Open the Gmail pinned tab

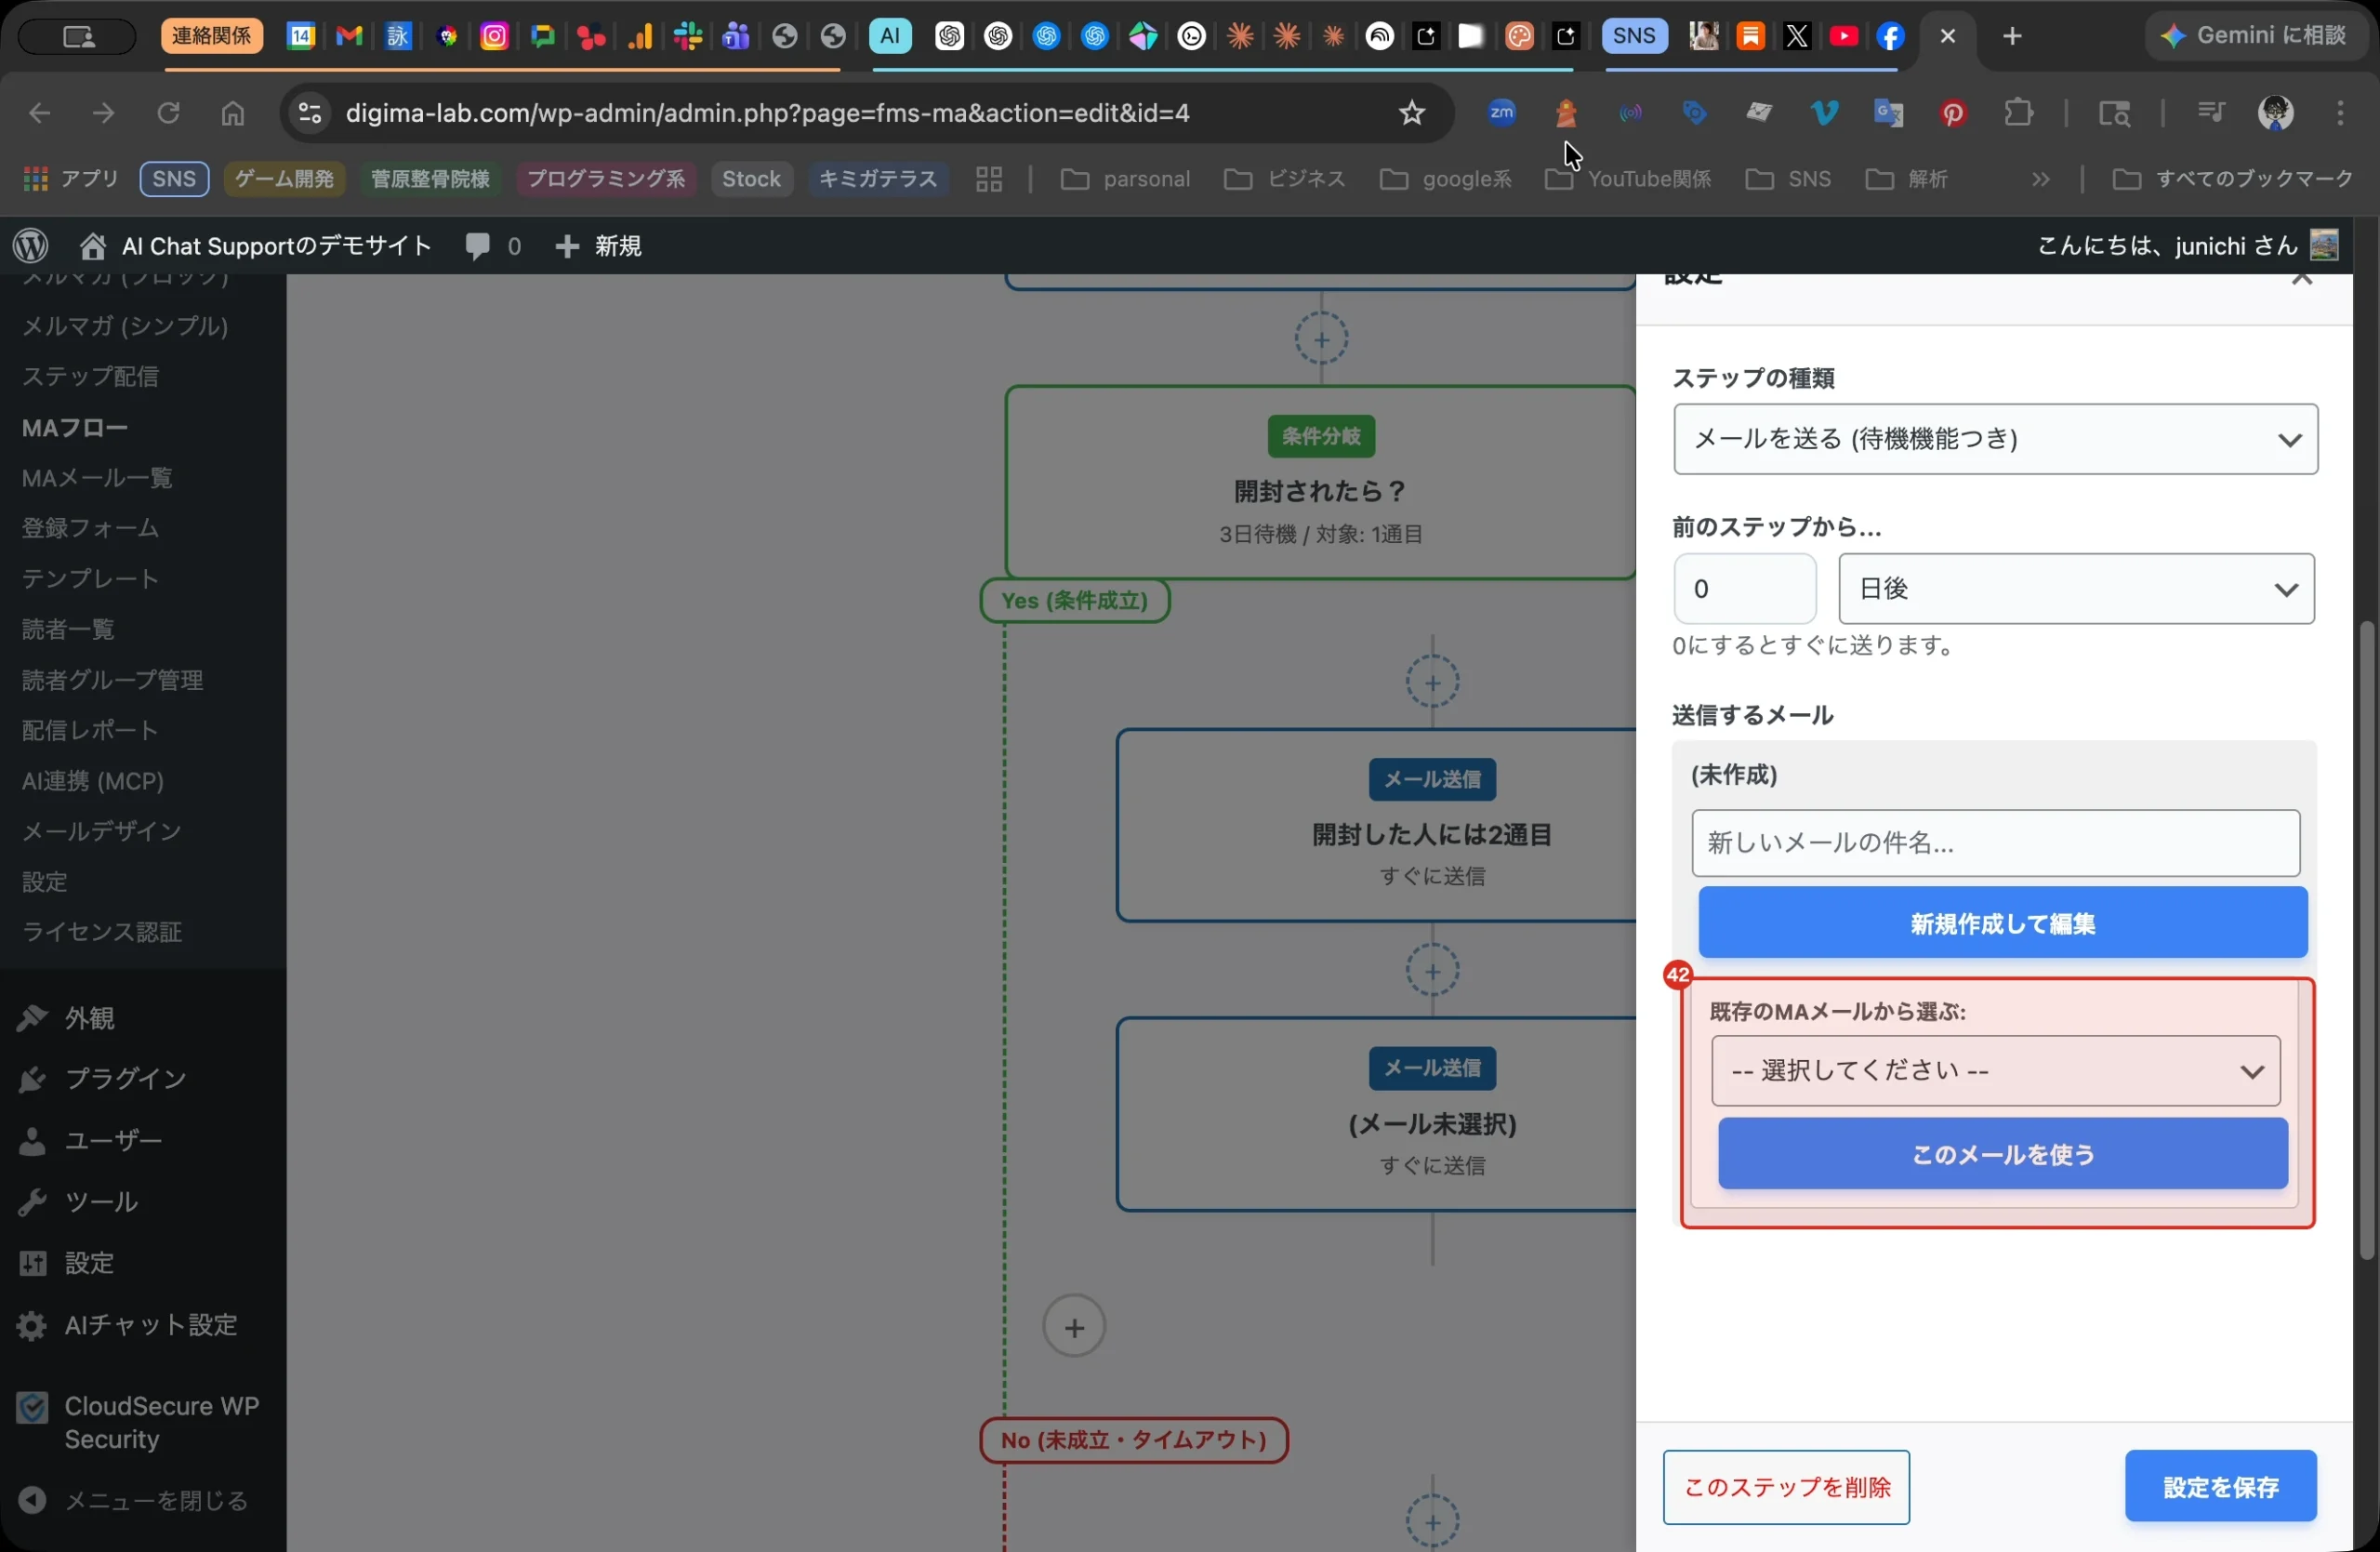tap(349, 37)
